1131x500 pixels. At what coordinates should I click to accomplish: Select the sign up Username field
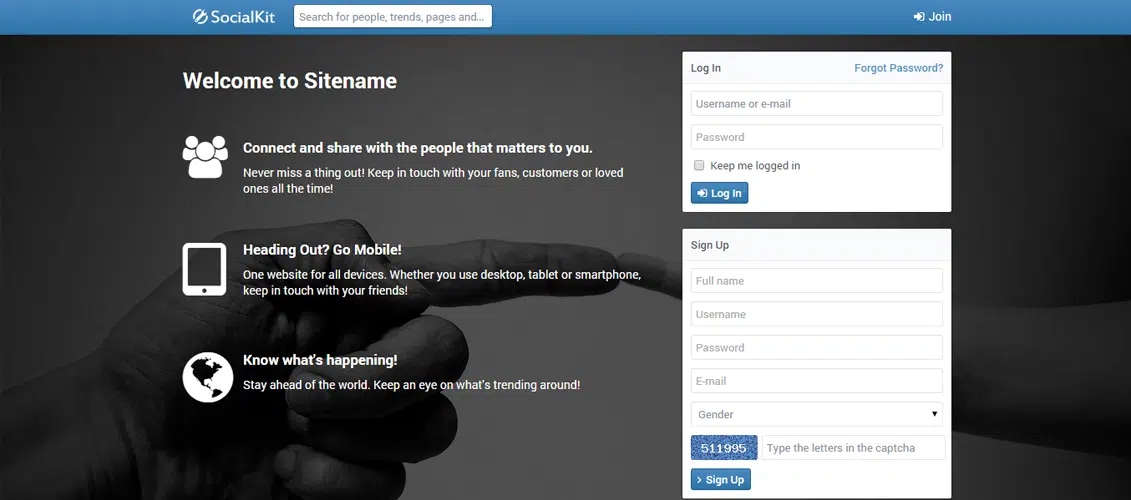tap(816, 314)
